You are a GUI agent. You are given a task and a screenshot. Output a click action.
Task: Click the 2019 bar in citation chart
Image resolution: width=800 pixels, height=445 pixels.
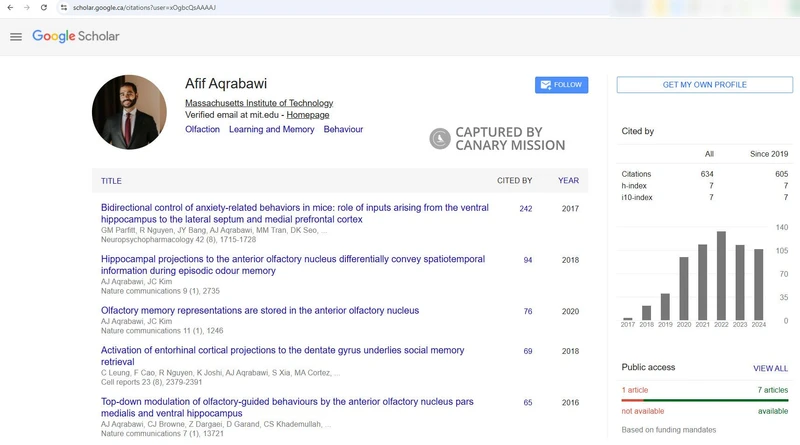pos(665,307)
